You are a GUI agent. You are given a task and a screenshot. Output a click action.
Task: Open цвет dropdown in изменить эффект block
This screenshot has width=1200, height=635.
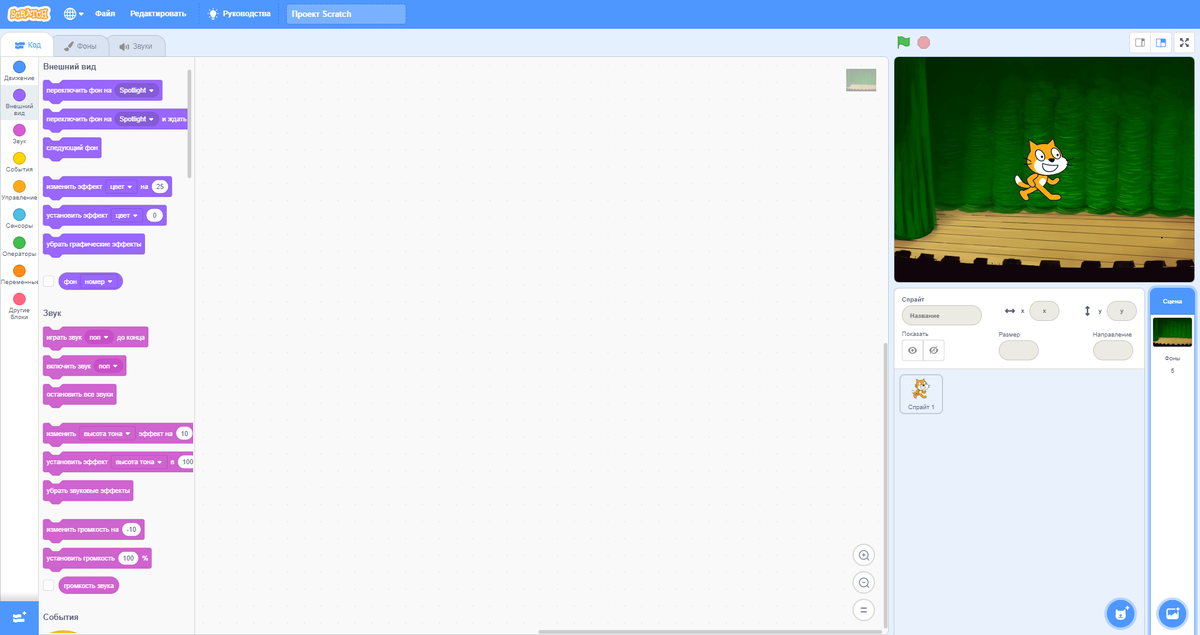(x=121, y=187)
